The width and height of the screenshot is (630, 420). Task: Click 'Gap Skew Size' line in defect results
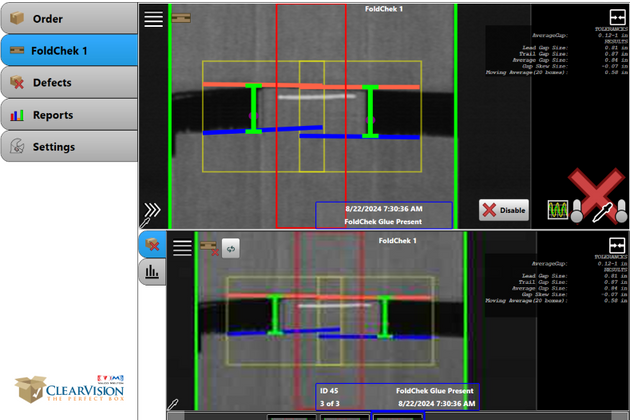(575, 294)
